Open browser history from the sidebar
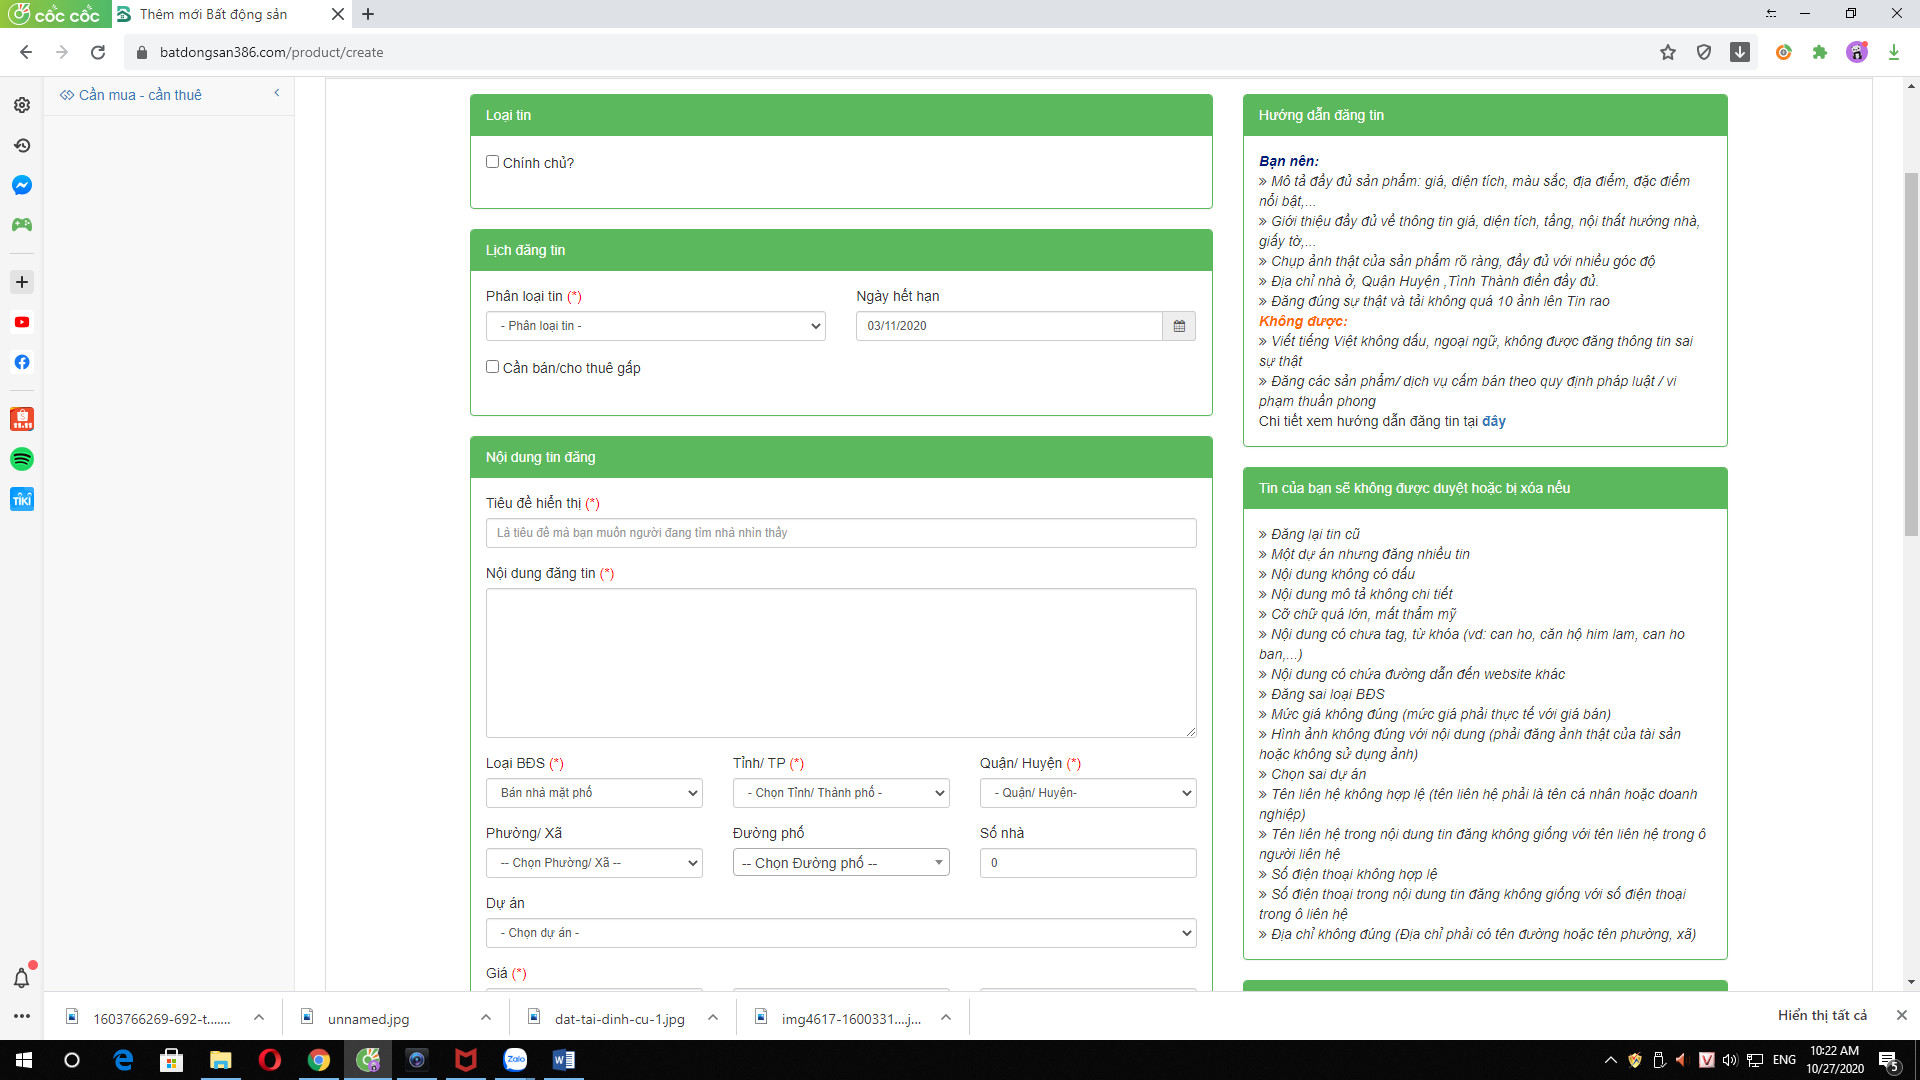The width and height of the screenshot is (1920, 1080). (x=22, y=145)
